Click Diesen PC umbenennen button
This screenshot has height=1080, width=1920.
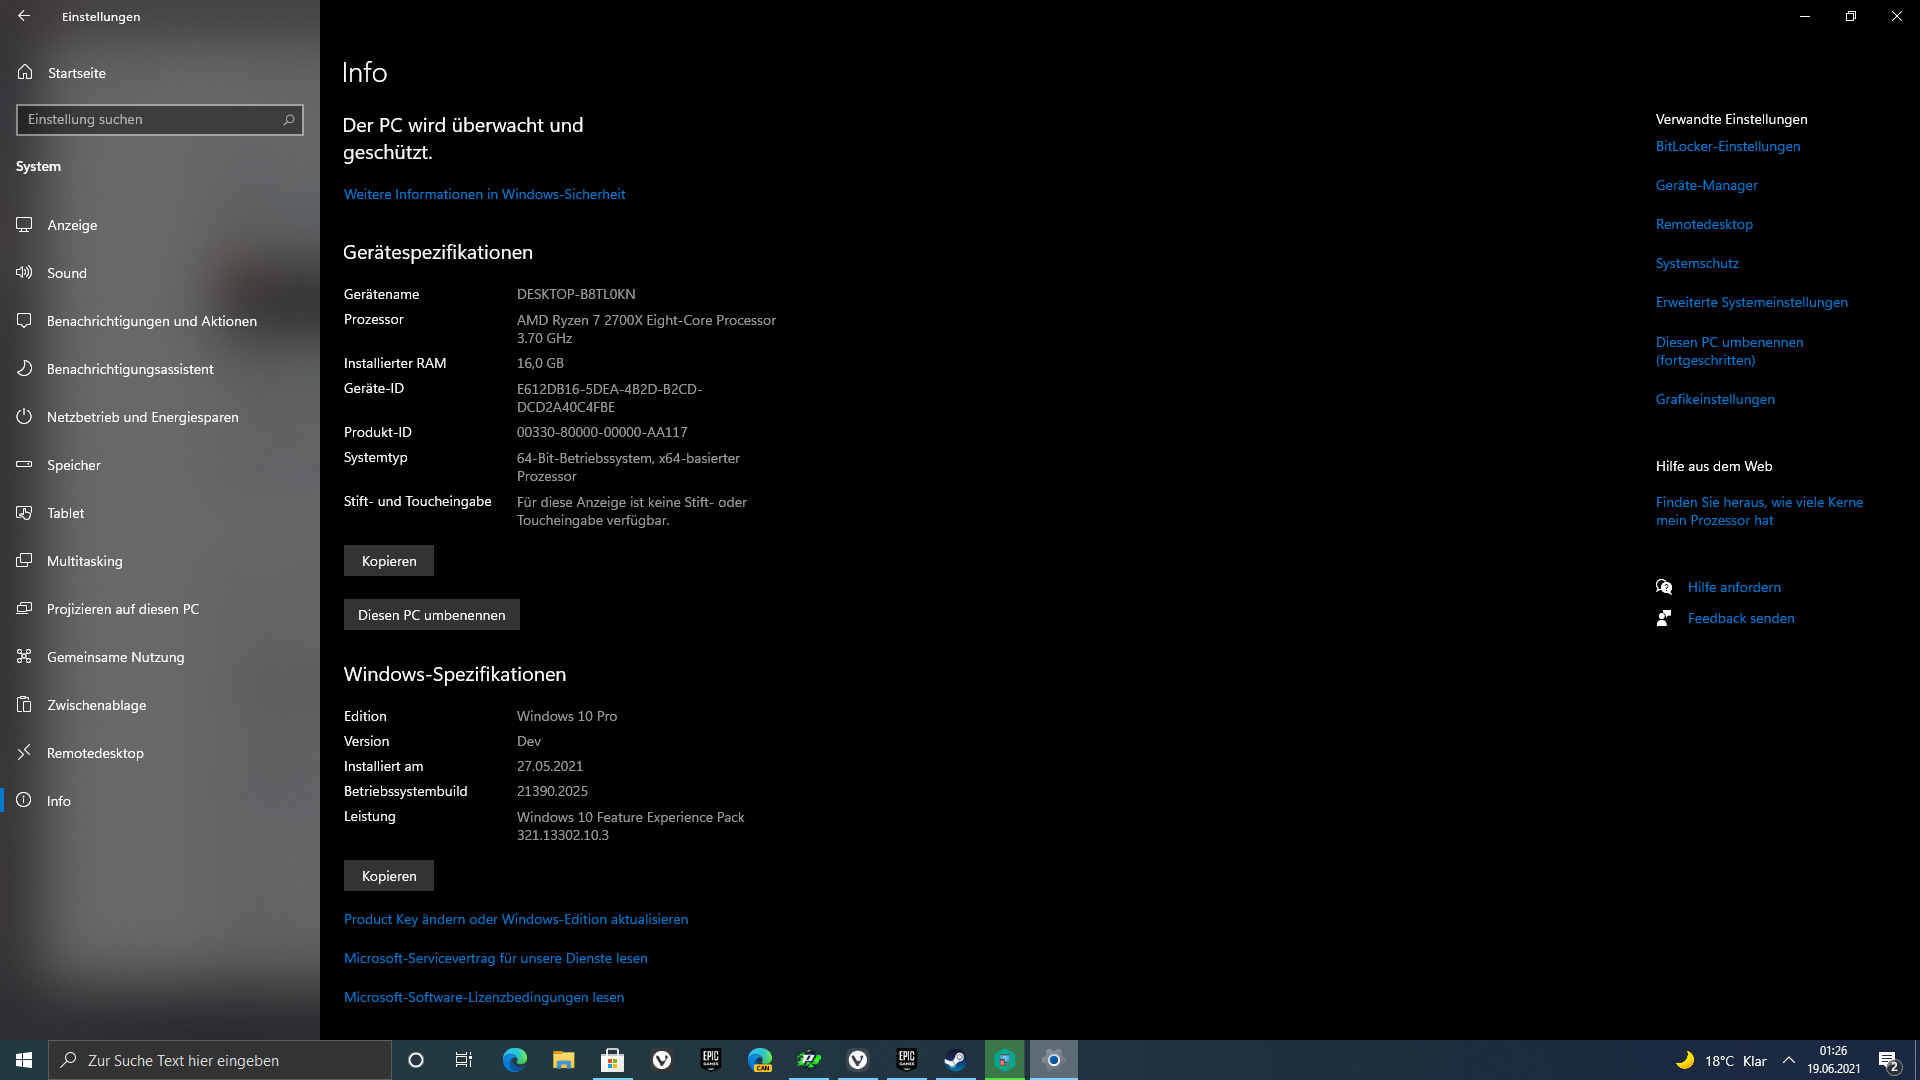(x=431, y=615)
